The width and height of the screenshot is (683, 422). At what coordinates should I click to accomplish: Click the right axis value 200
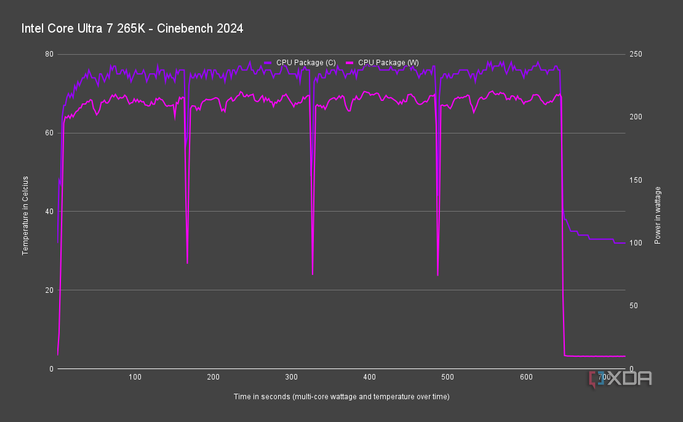pyautogui.click(x=636, y=117)
